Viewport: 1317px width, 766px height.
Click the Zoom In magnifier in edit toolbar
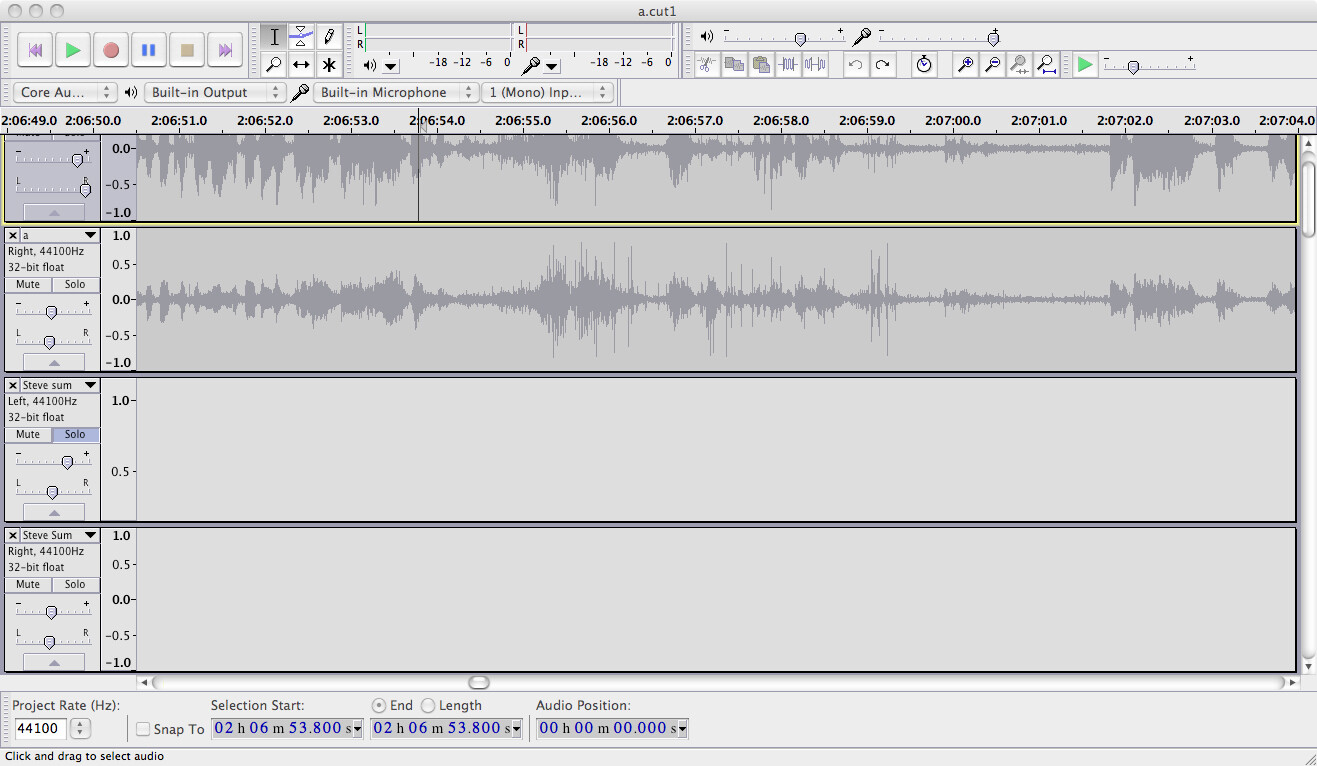pyautogui.click(x=966, y=65)
